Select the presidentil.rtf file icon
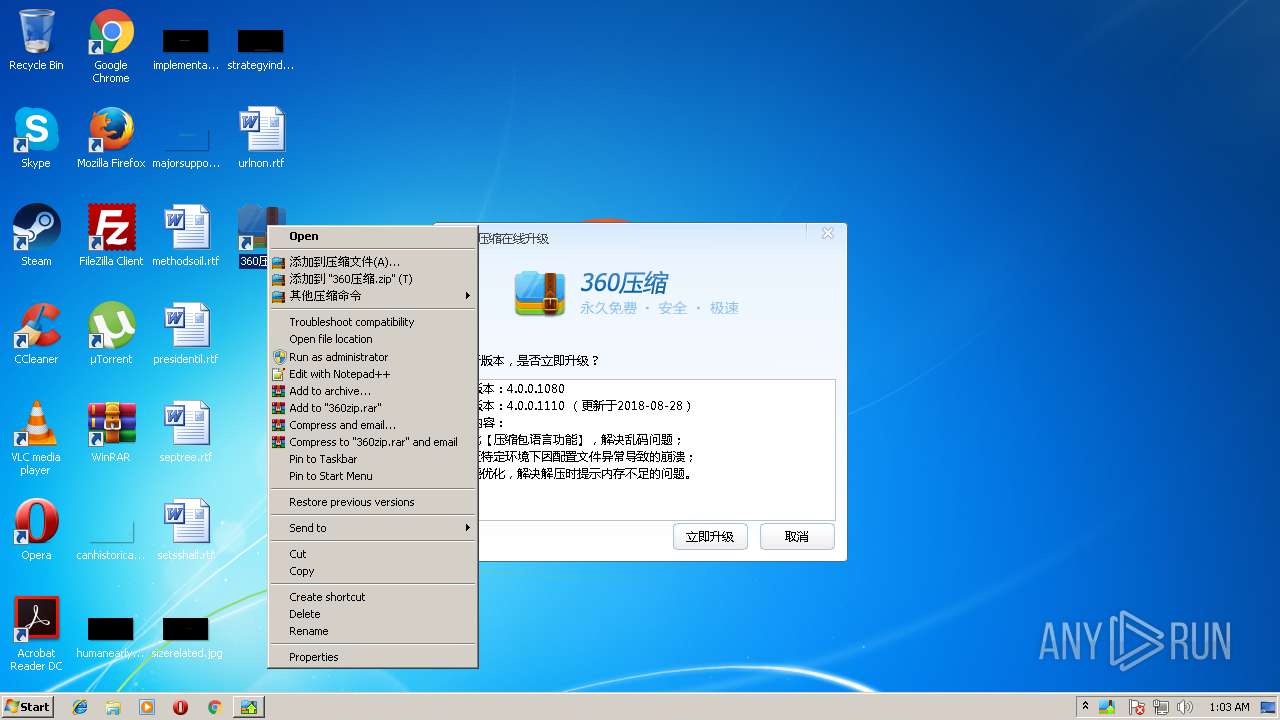 (186, 335)
